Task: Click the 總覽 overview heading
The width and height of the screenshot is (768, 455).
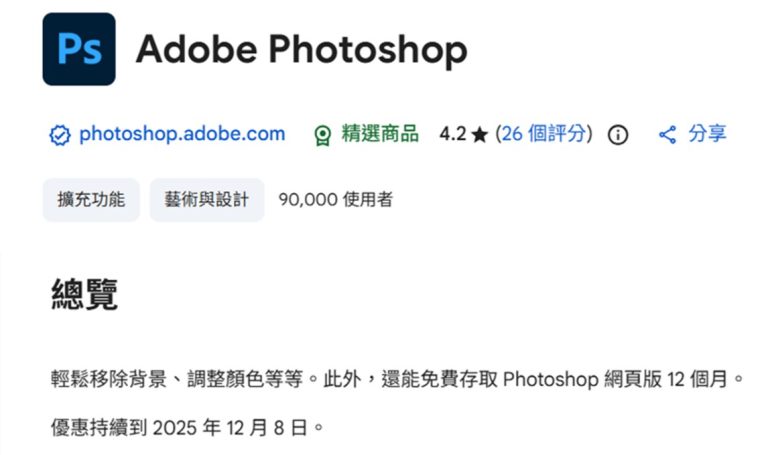Action: pos(85,294)
